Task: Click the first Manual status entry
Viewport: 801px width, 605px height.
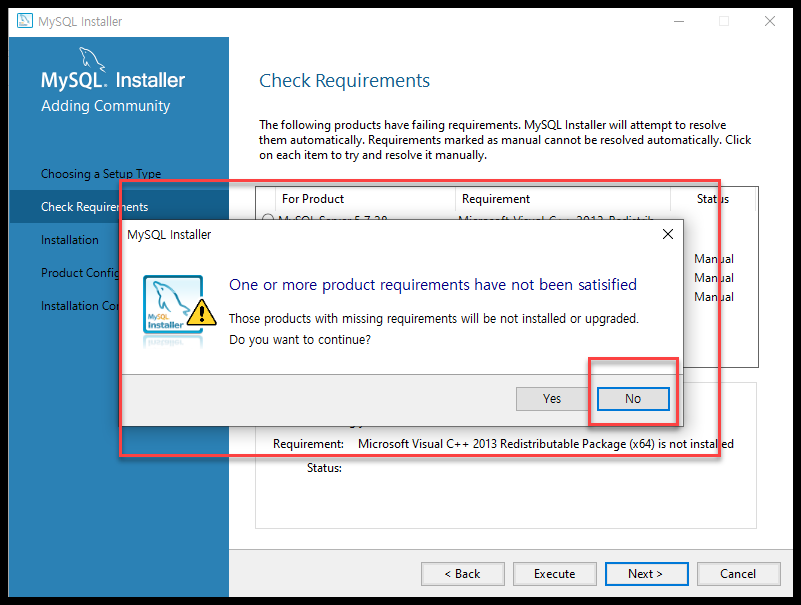Action: tap(714, 259)
